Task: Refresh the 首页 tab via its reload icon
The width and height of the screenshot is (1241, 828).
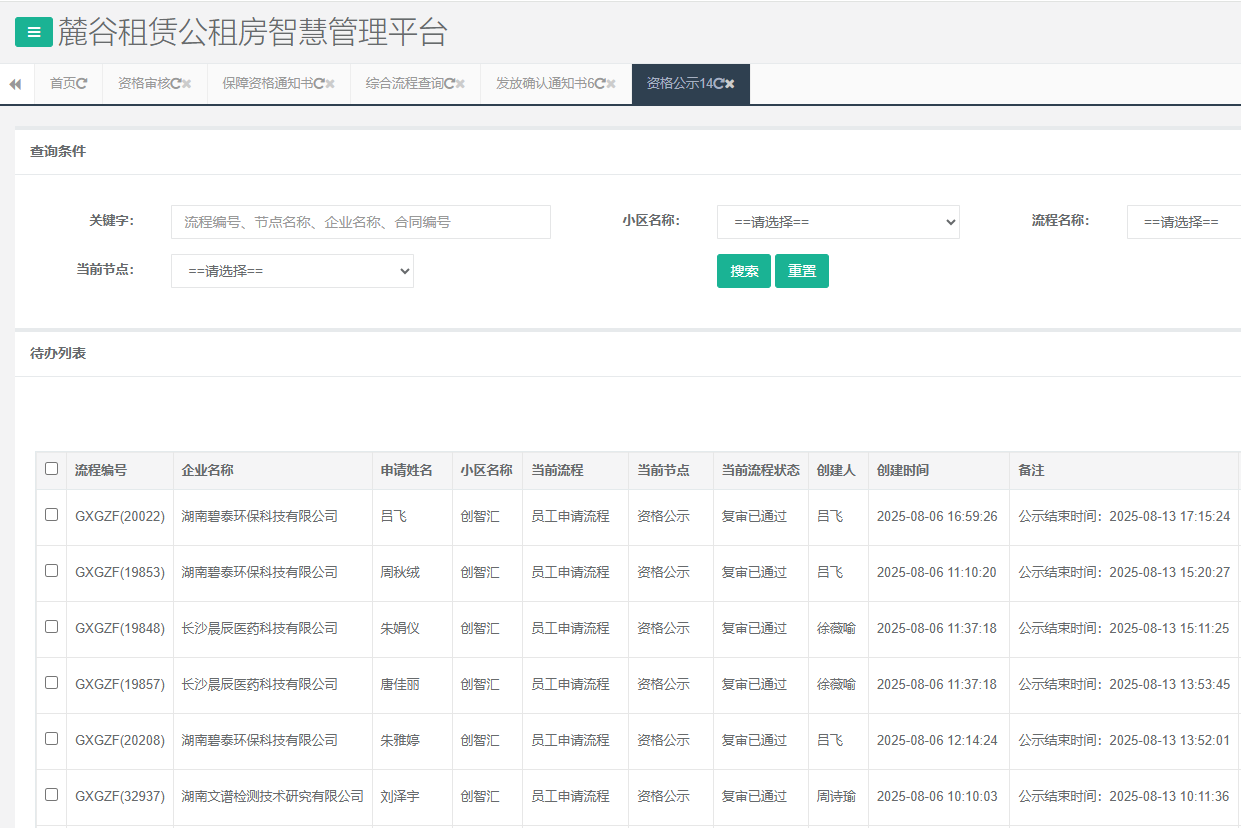Action: (82, 84)
